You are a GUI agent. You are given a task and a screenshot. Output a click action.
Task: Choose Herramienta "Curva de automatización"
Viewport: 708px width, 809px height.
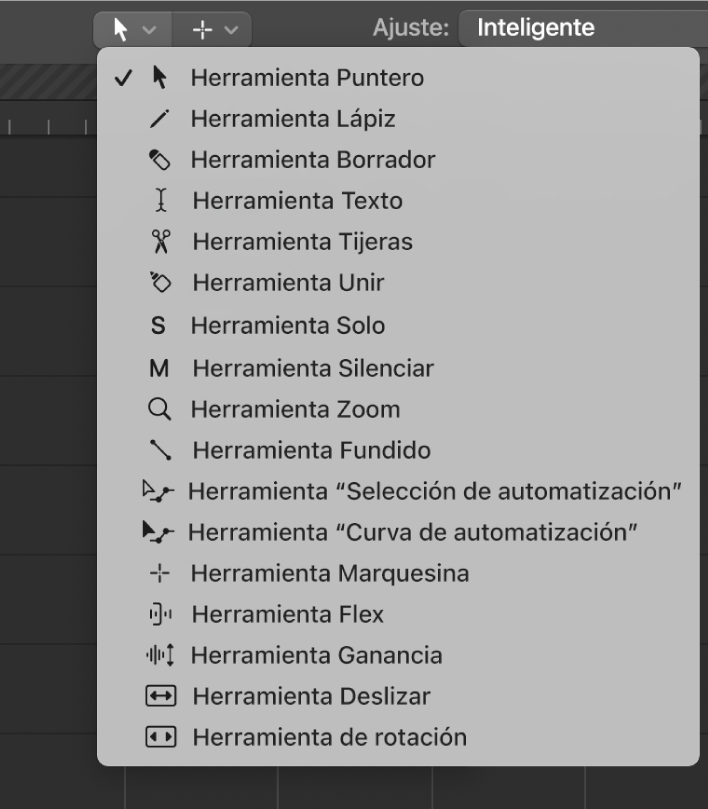point(412,532)
